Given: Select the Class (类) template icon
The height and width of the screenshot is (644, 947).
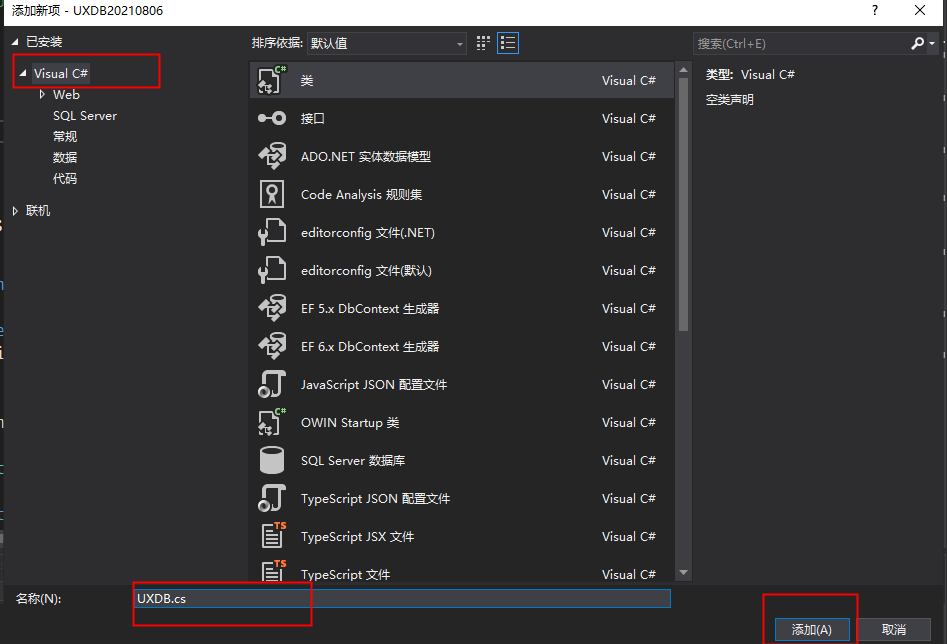Looking at the screenshot, I should (x=272, y=80).
